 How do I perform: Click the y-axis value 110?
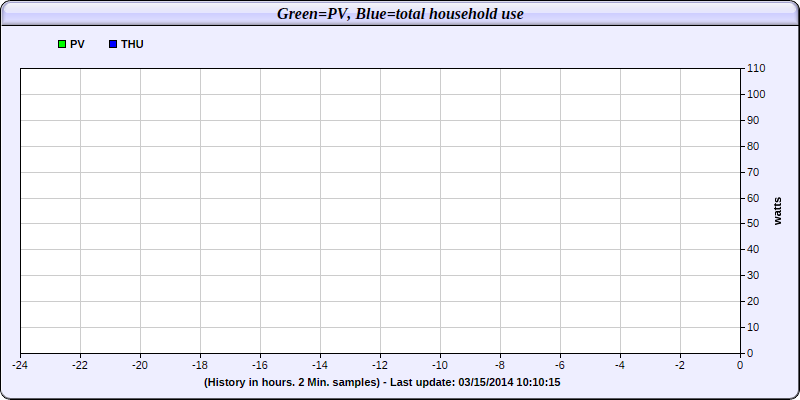tap(756, 68)
